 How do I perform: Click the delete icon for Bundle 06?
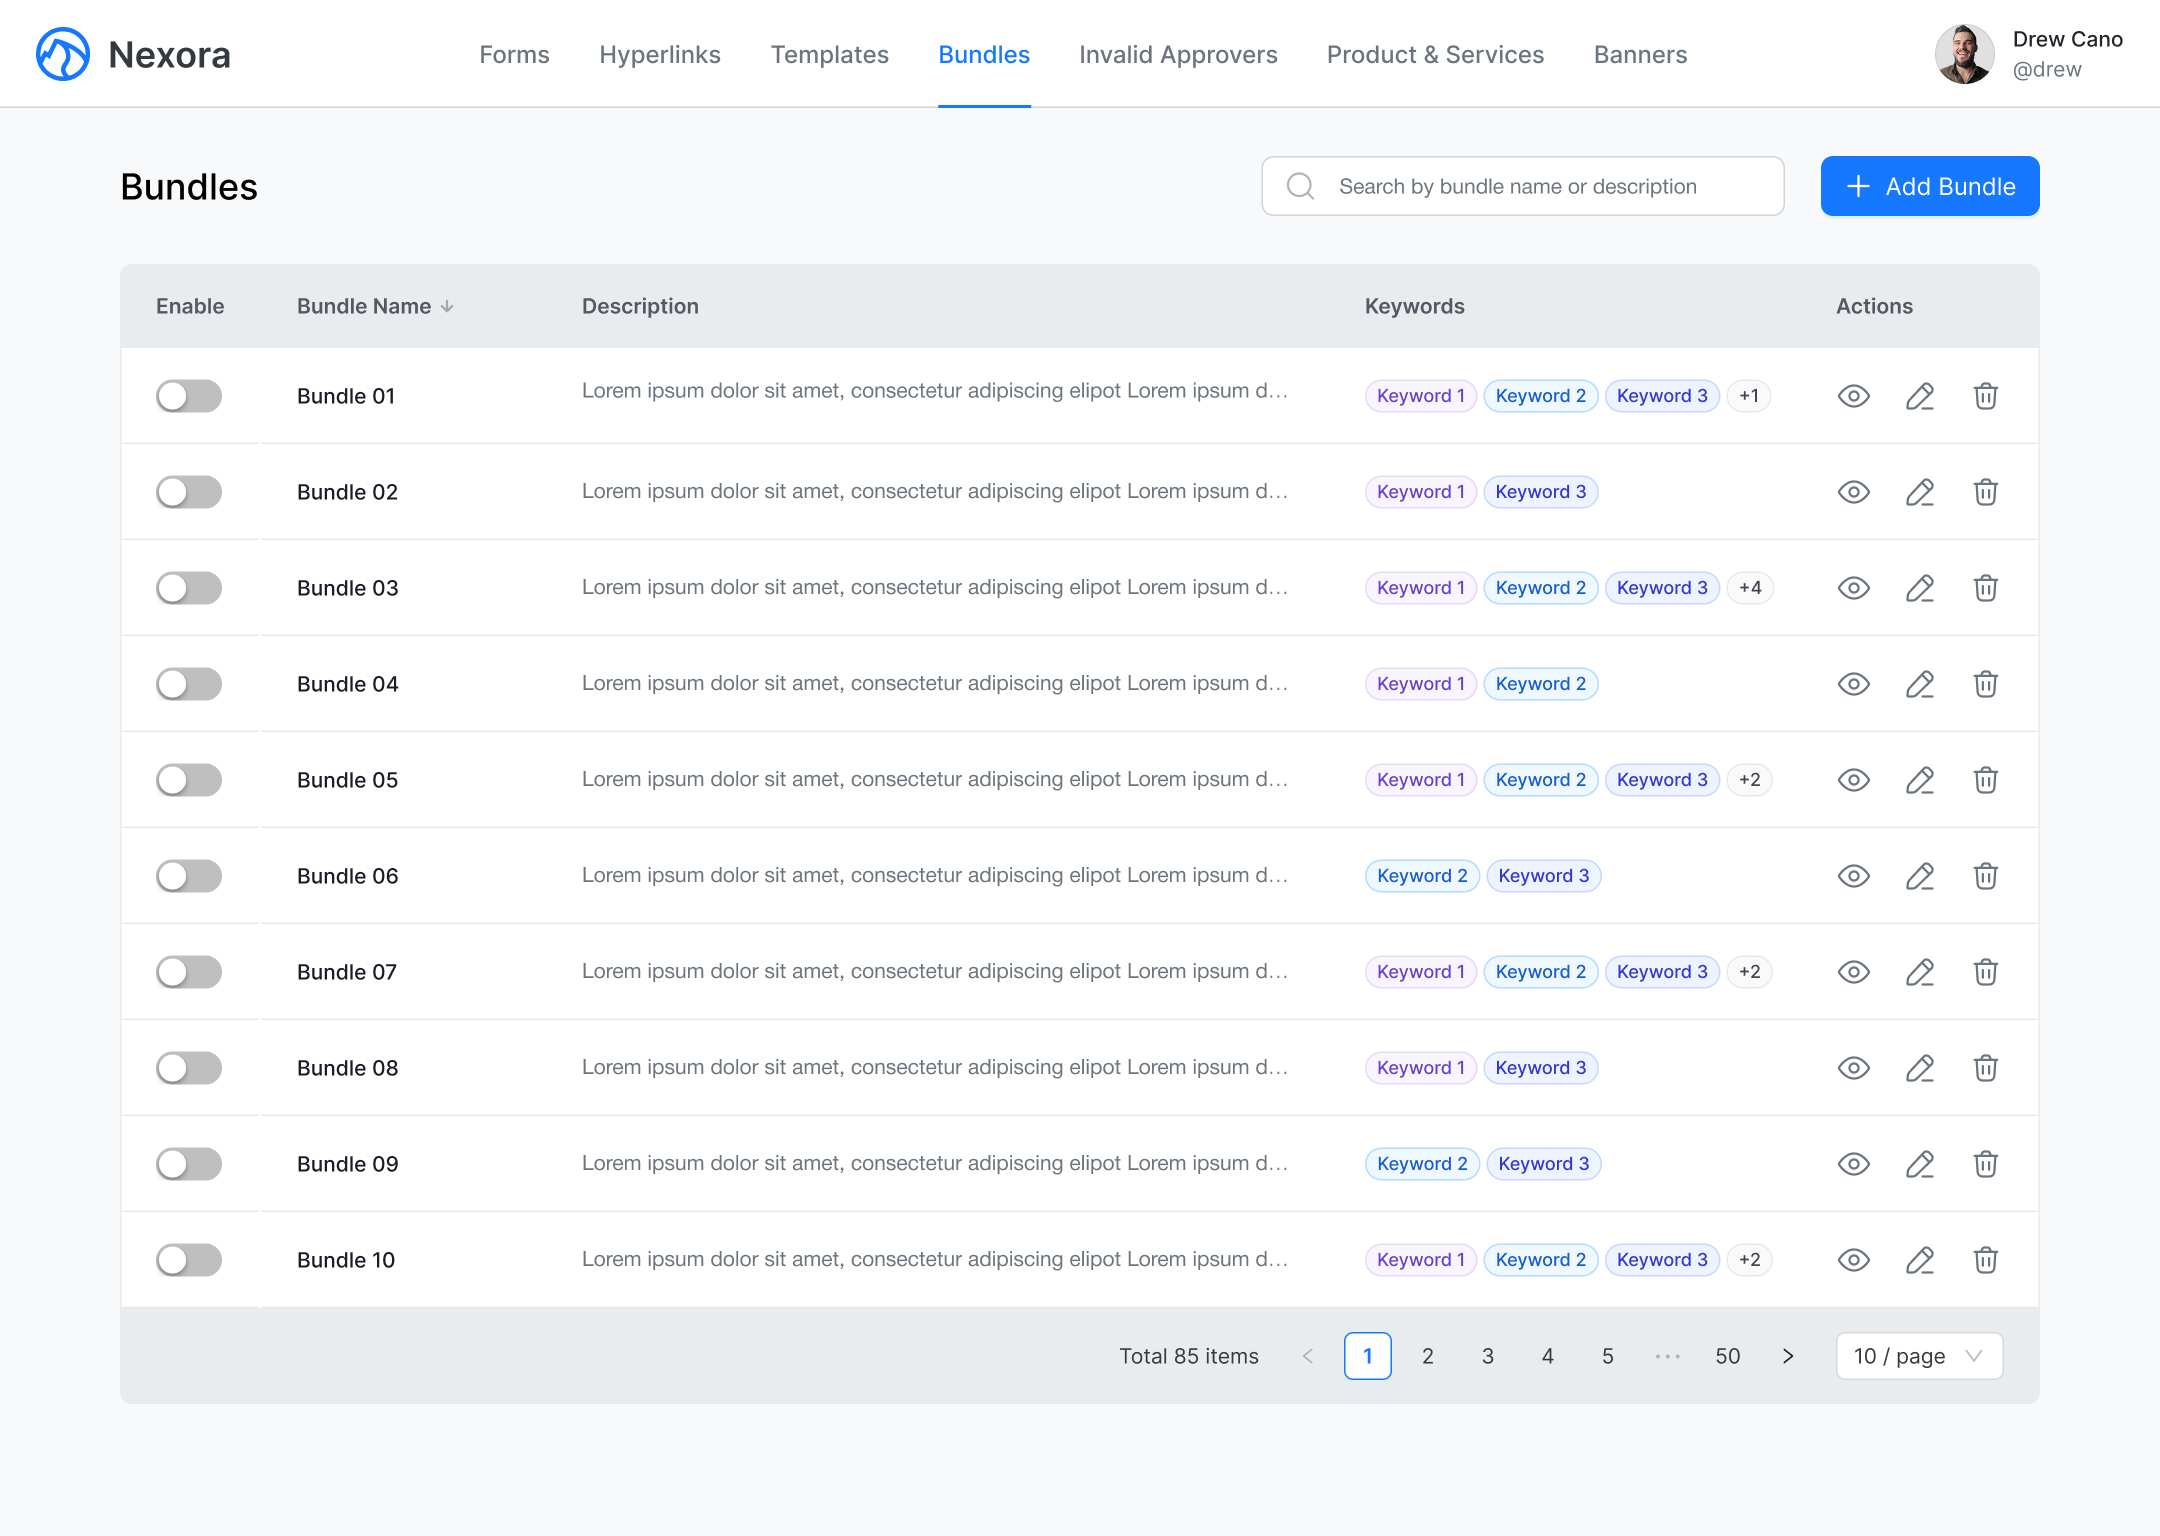point(1985,876)
